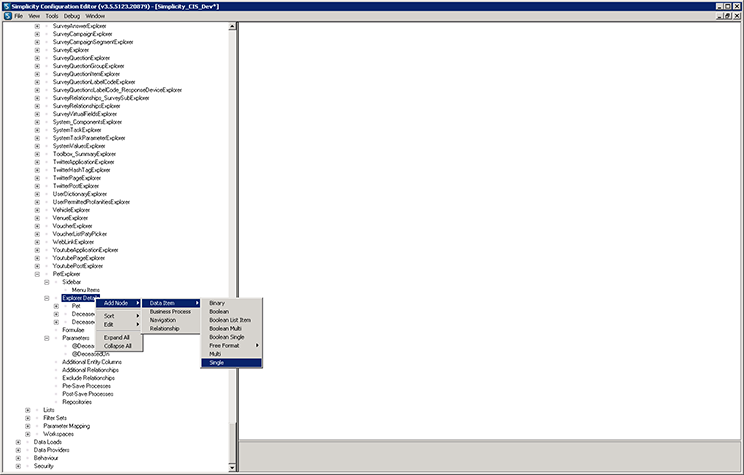This screenshot has width=744, height=475.
Task: Choose Business Process under Add Node
Action: point(170,311)
